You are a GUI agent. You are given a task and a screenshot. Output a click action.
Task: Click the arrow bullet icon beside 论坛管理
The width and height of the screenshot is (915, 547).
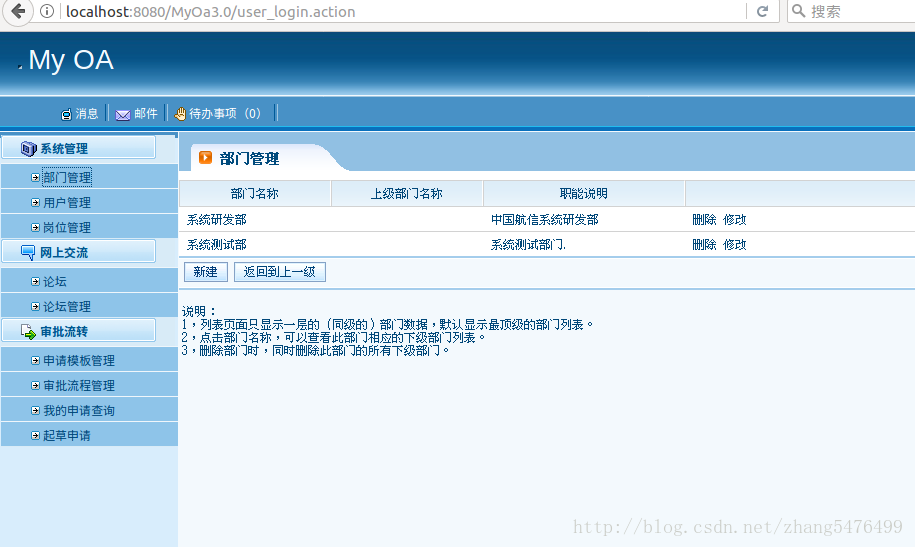tap(35, 306)
